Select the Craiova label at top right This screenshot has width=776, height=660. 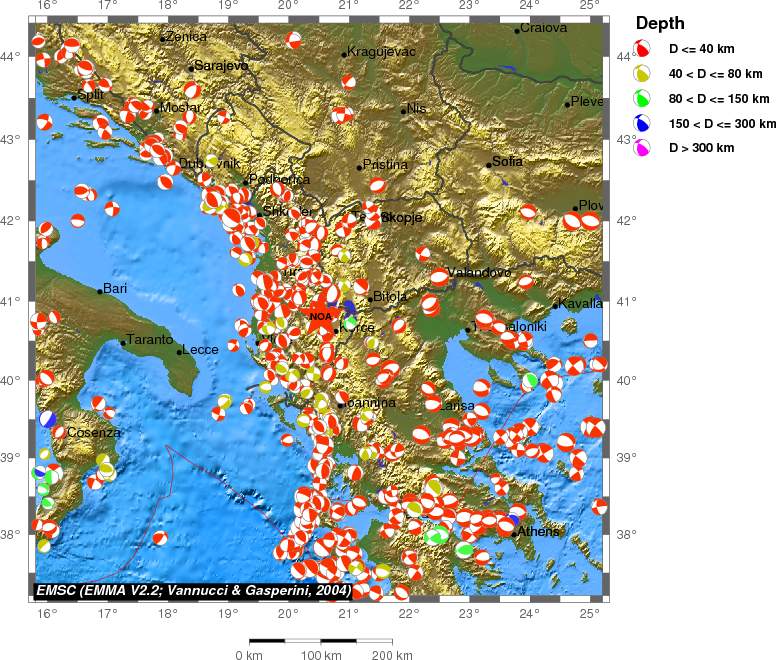[545, 28]
